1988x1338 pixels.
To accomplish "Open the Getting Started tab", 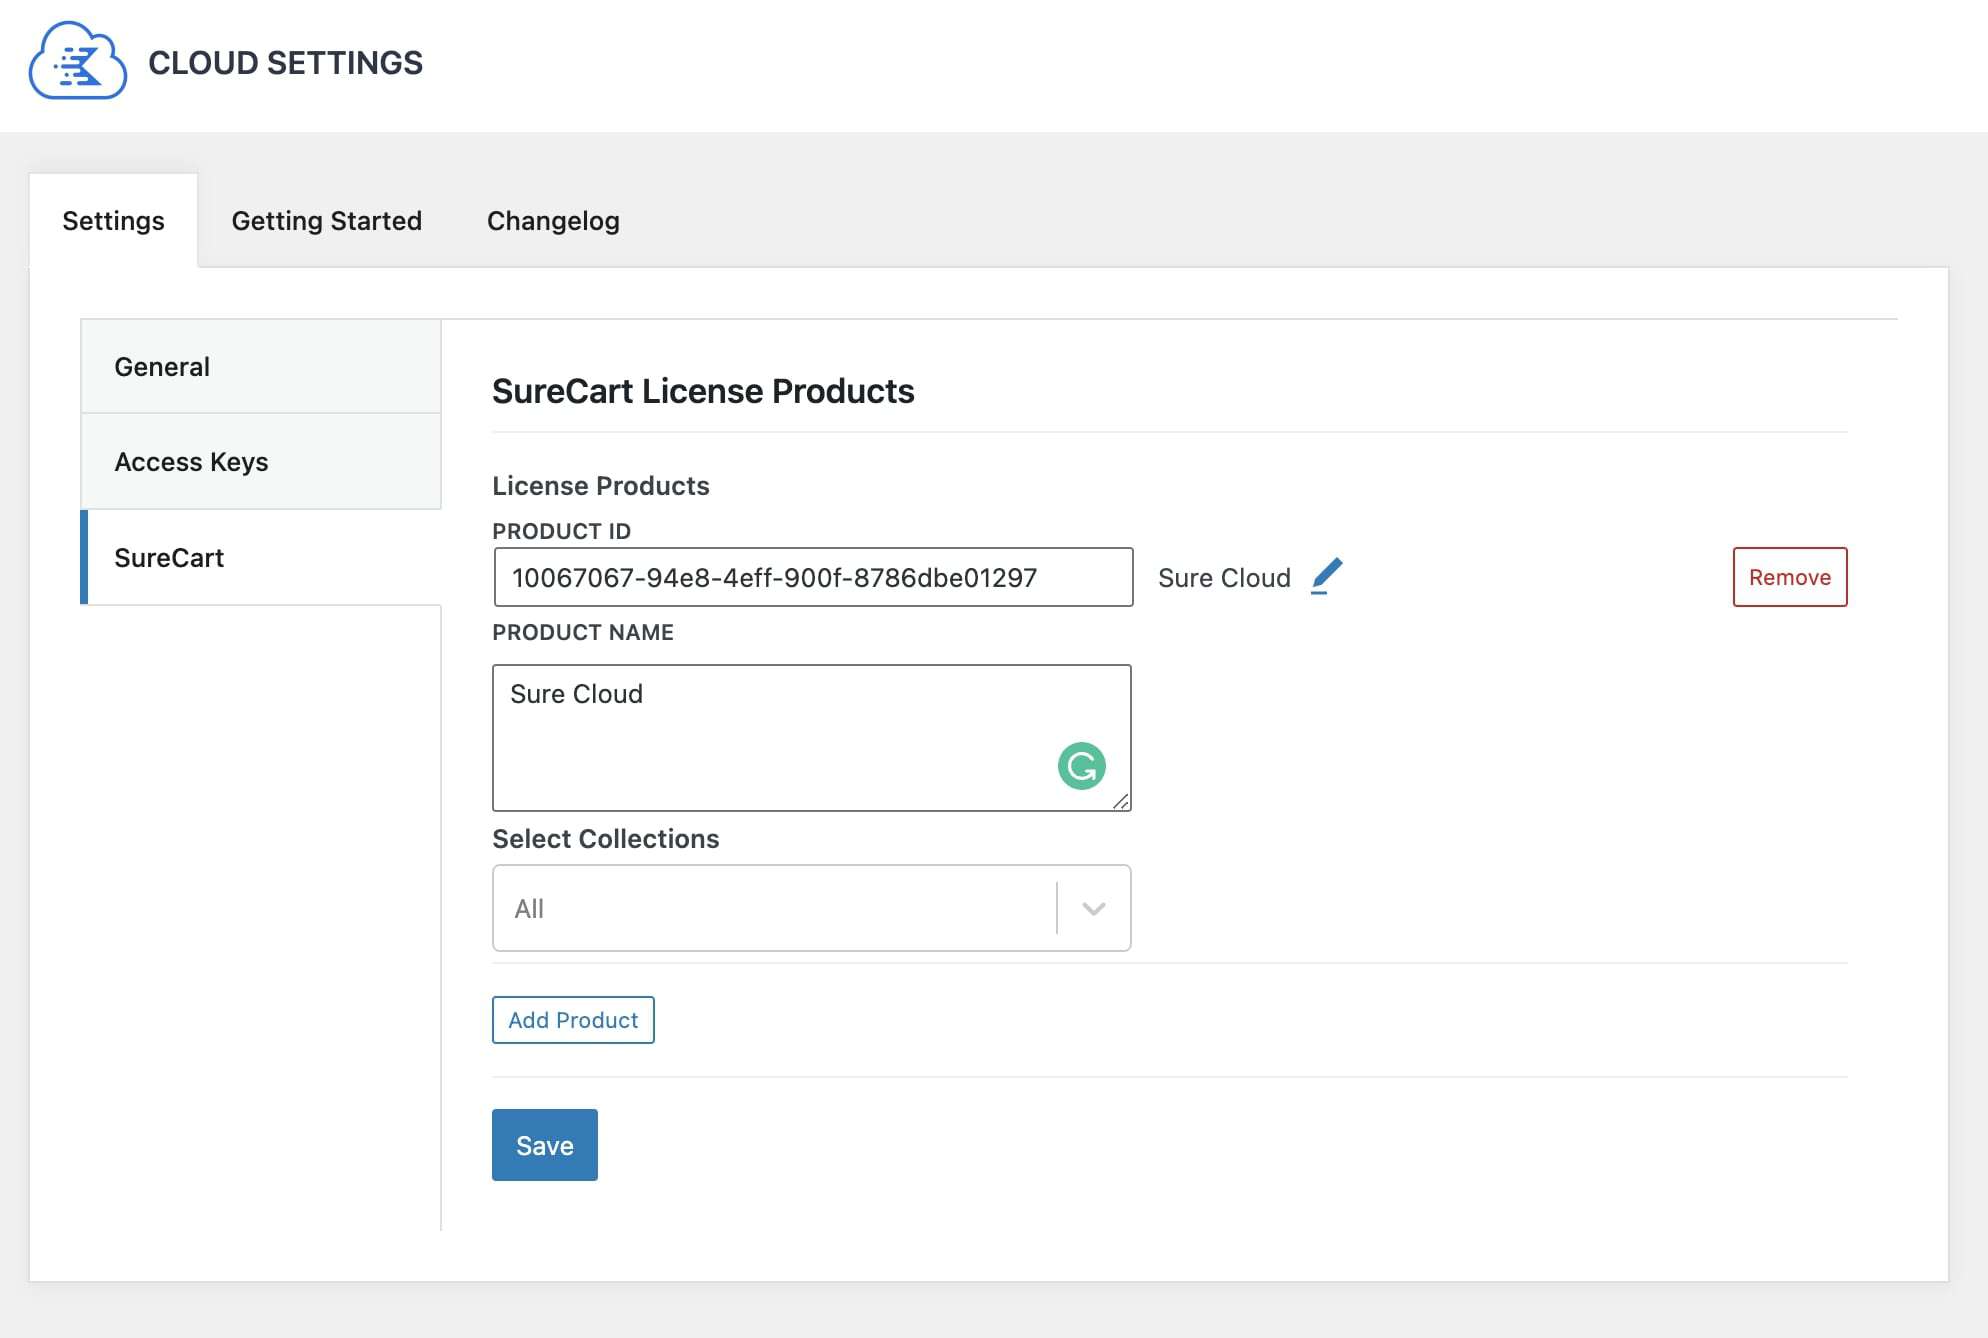I will click(327, 221).
